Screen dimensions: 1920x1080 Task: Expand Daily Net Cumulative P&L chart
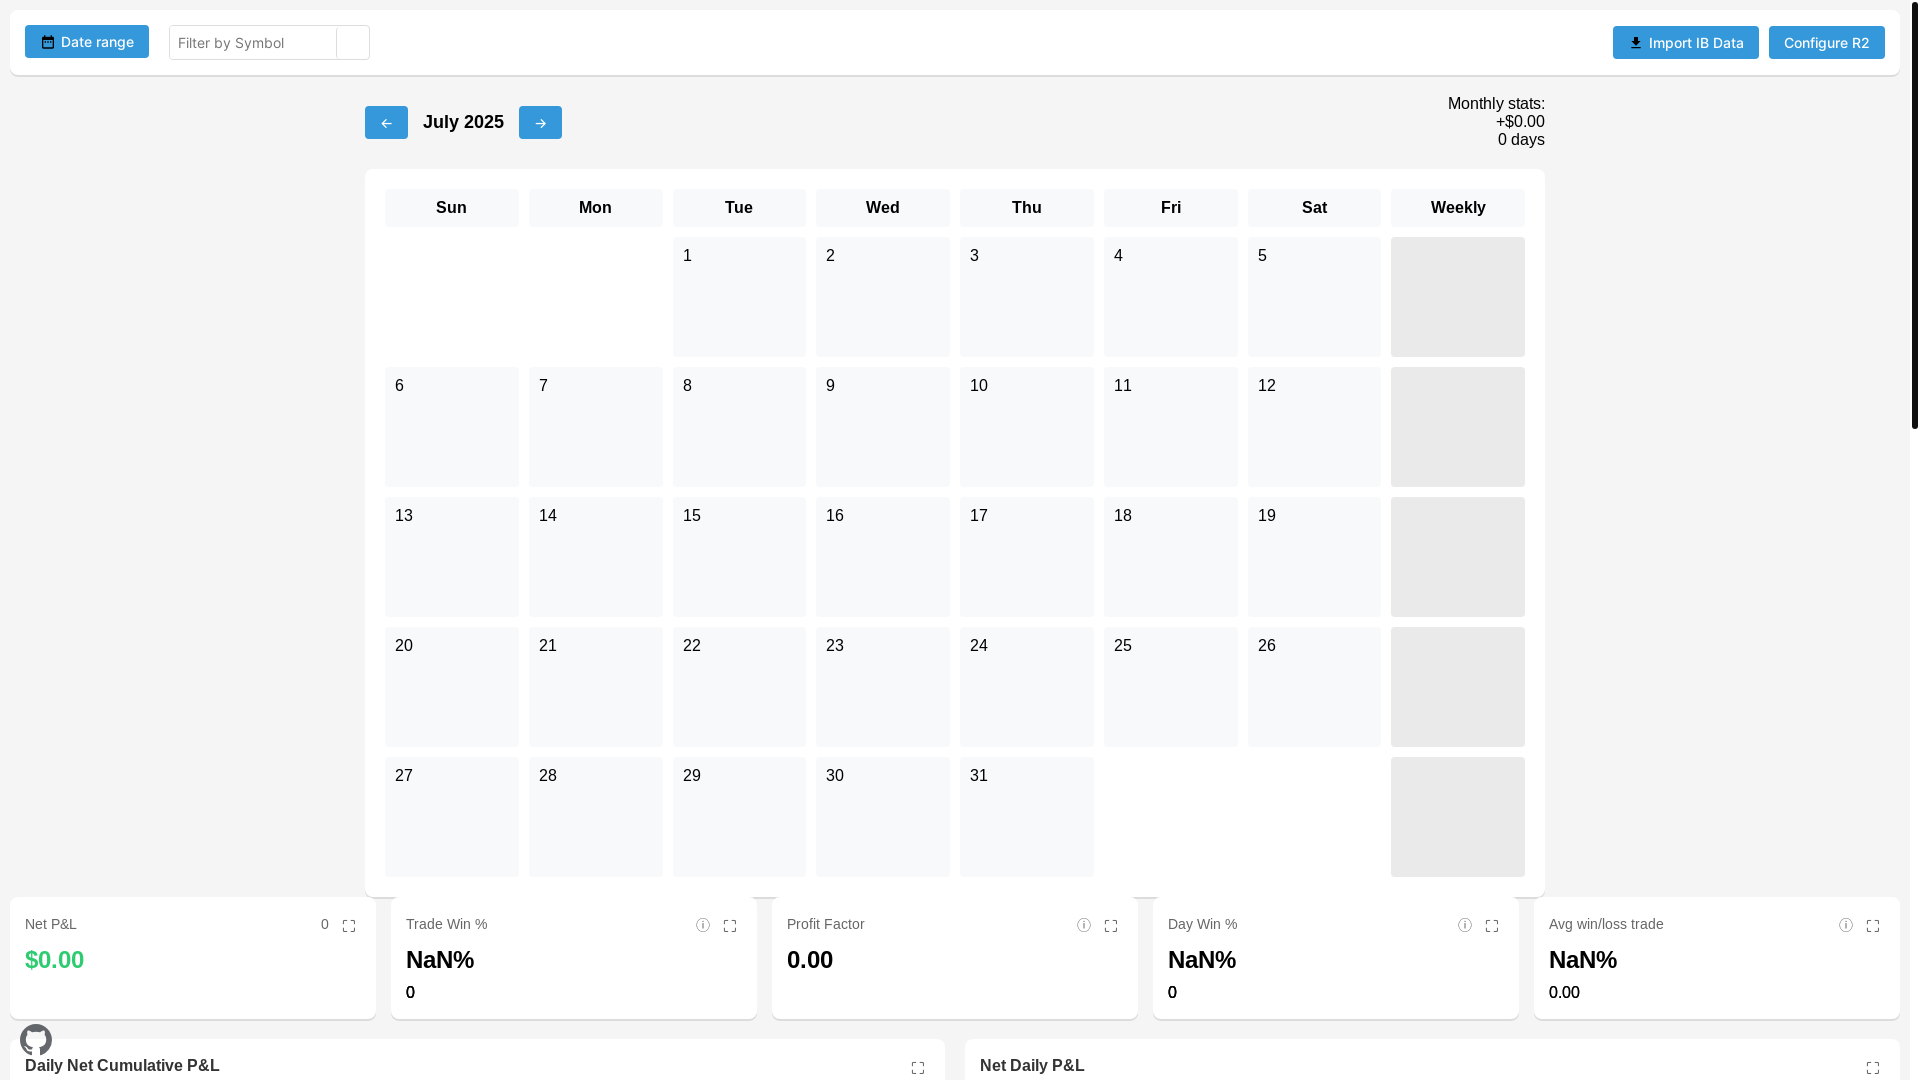tap(918, 1068)
